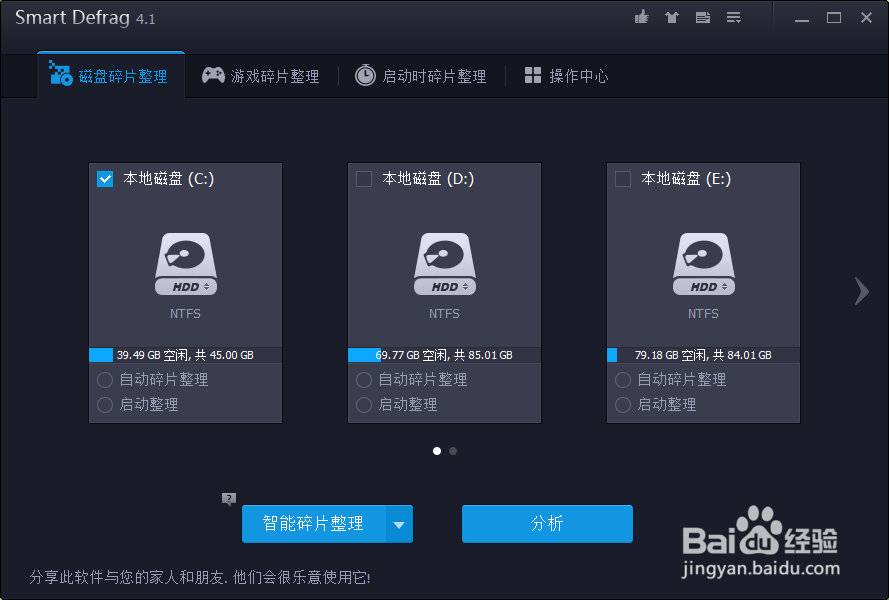Uncheck the 本地磁盘 (C:) checkbox
Image resolution: width=889 pixels, height=600 pixels.
[105, 179]
